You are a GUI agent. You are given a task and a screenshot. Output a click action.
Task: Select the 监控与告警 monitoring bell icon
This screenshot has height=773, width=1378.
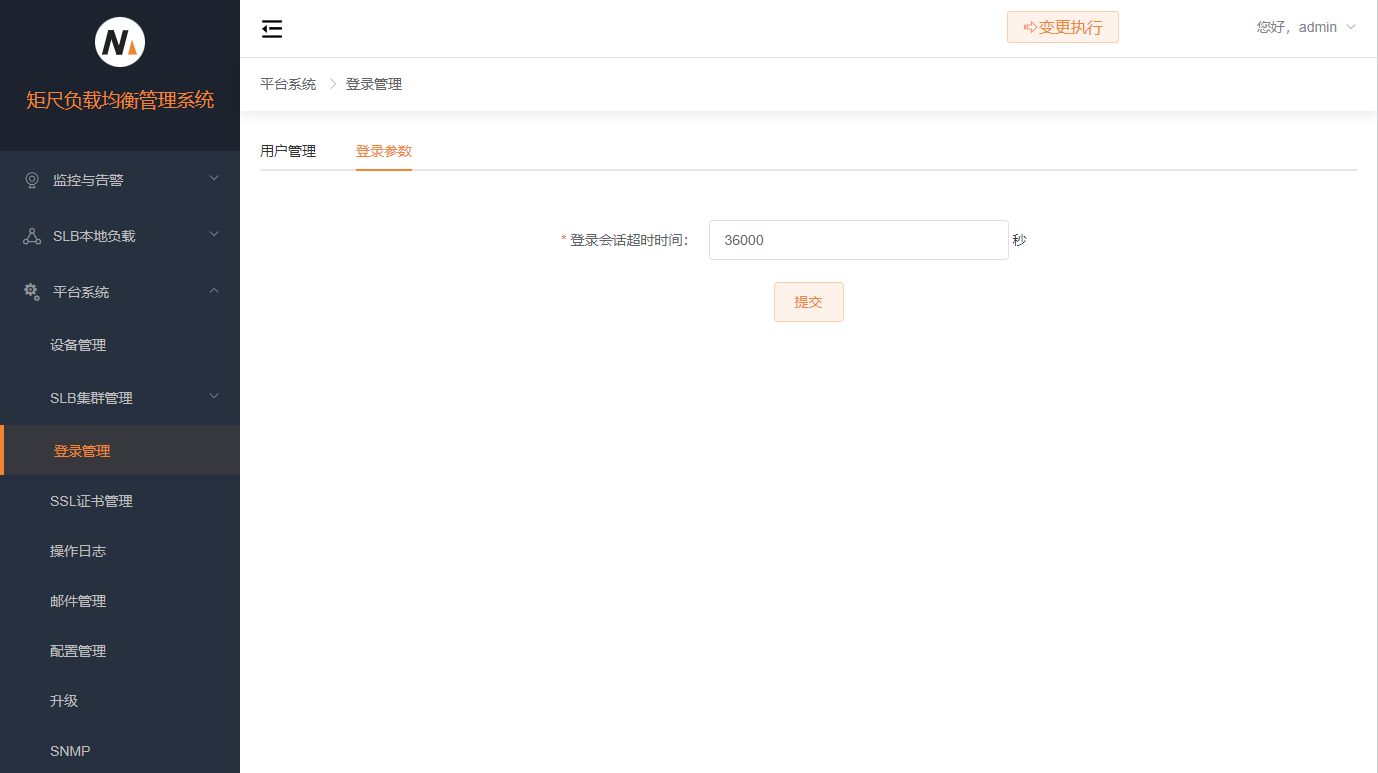[30, 179]
